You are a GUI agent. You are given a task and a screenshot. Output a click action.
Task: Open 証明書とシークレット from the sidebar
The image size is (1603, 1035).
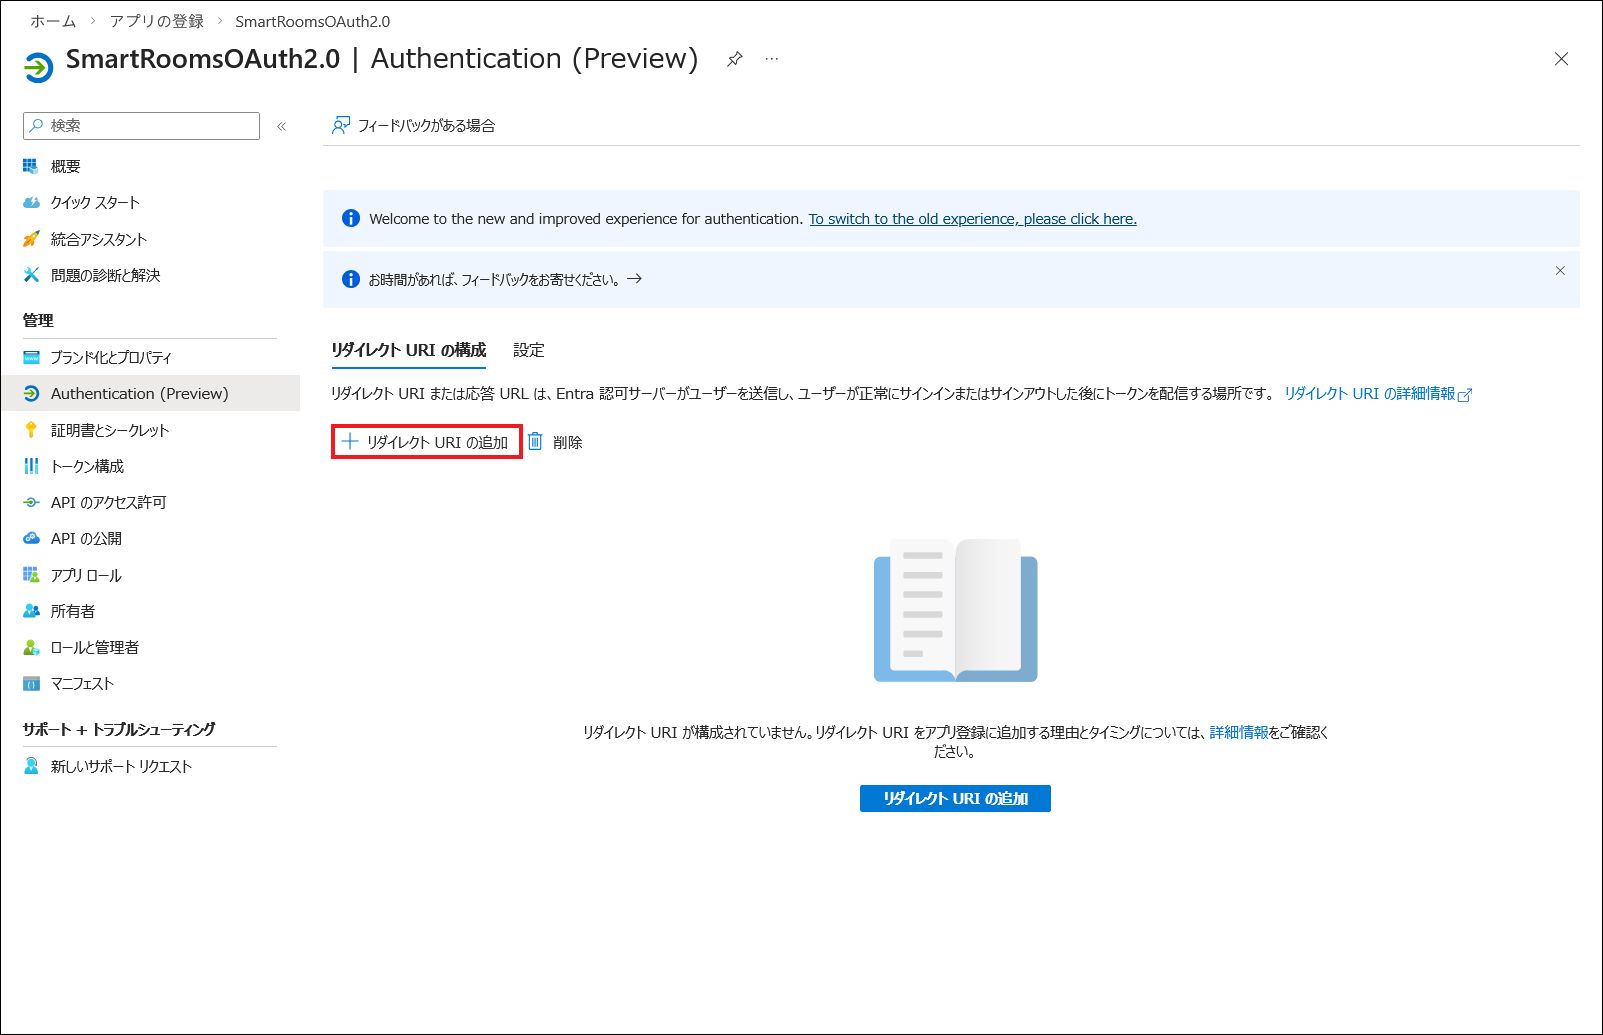[110, 430]
